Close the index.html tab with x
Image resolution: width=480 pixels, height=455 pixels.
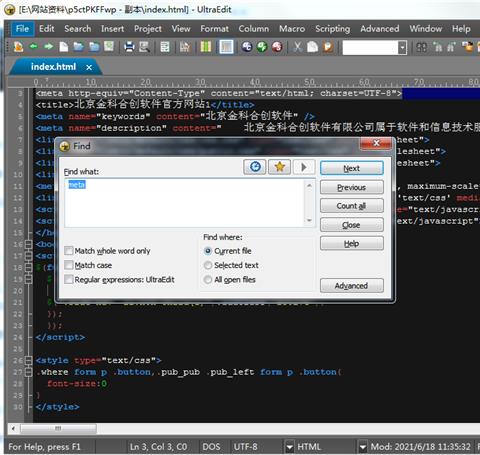tap(89, 67)
